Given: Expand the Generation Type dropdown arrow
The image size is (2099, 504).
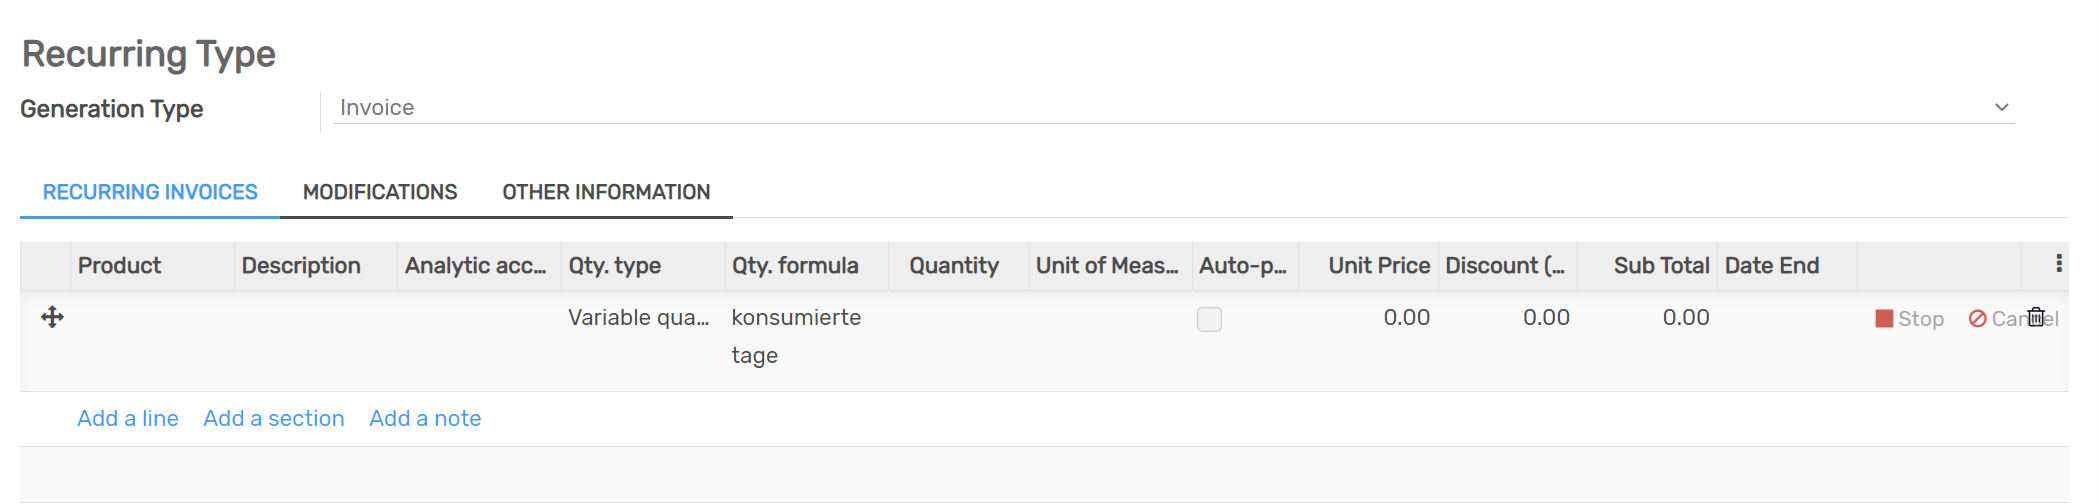Looking at the screenshot, I should 2002,108.
